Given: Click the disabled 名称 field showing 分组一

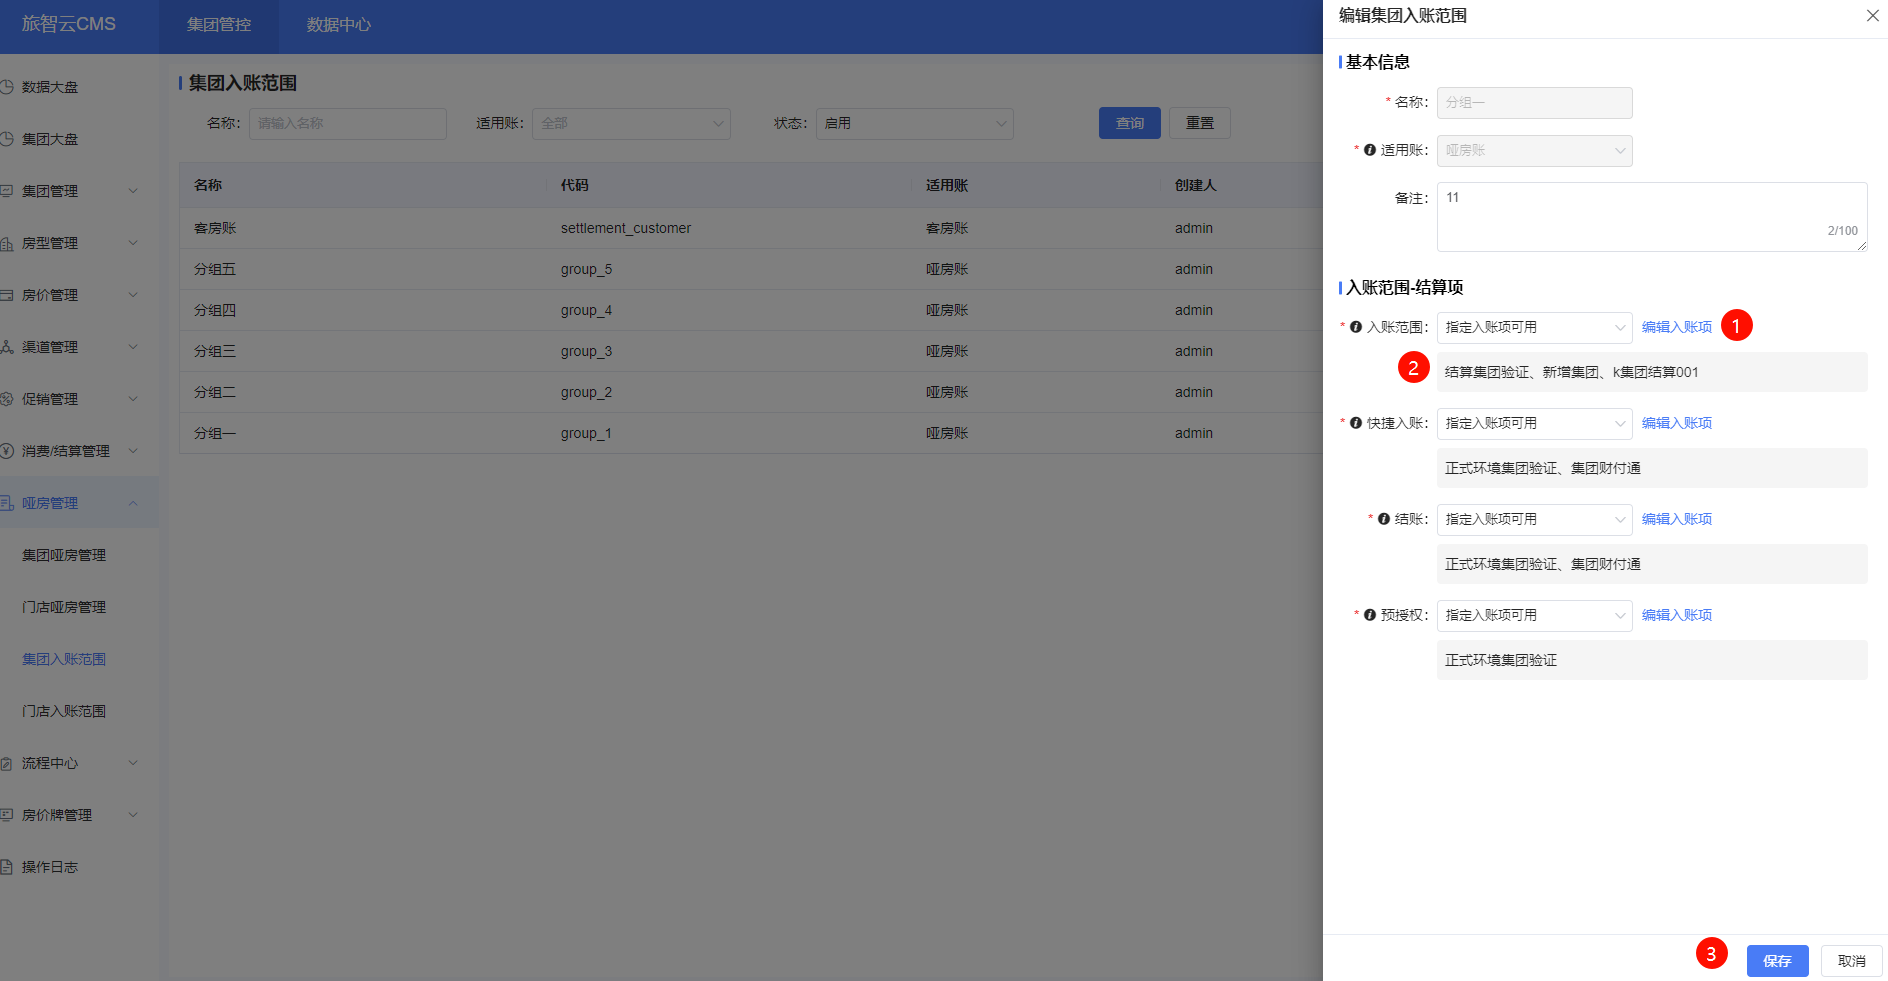Looking at the screenshot, I should tap(1534, 102).
